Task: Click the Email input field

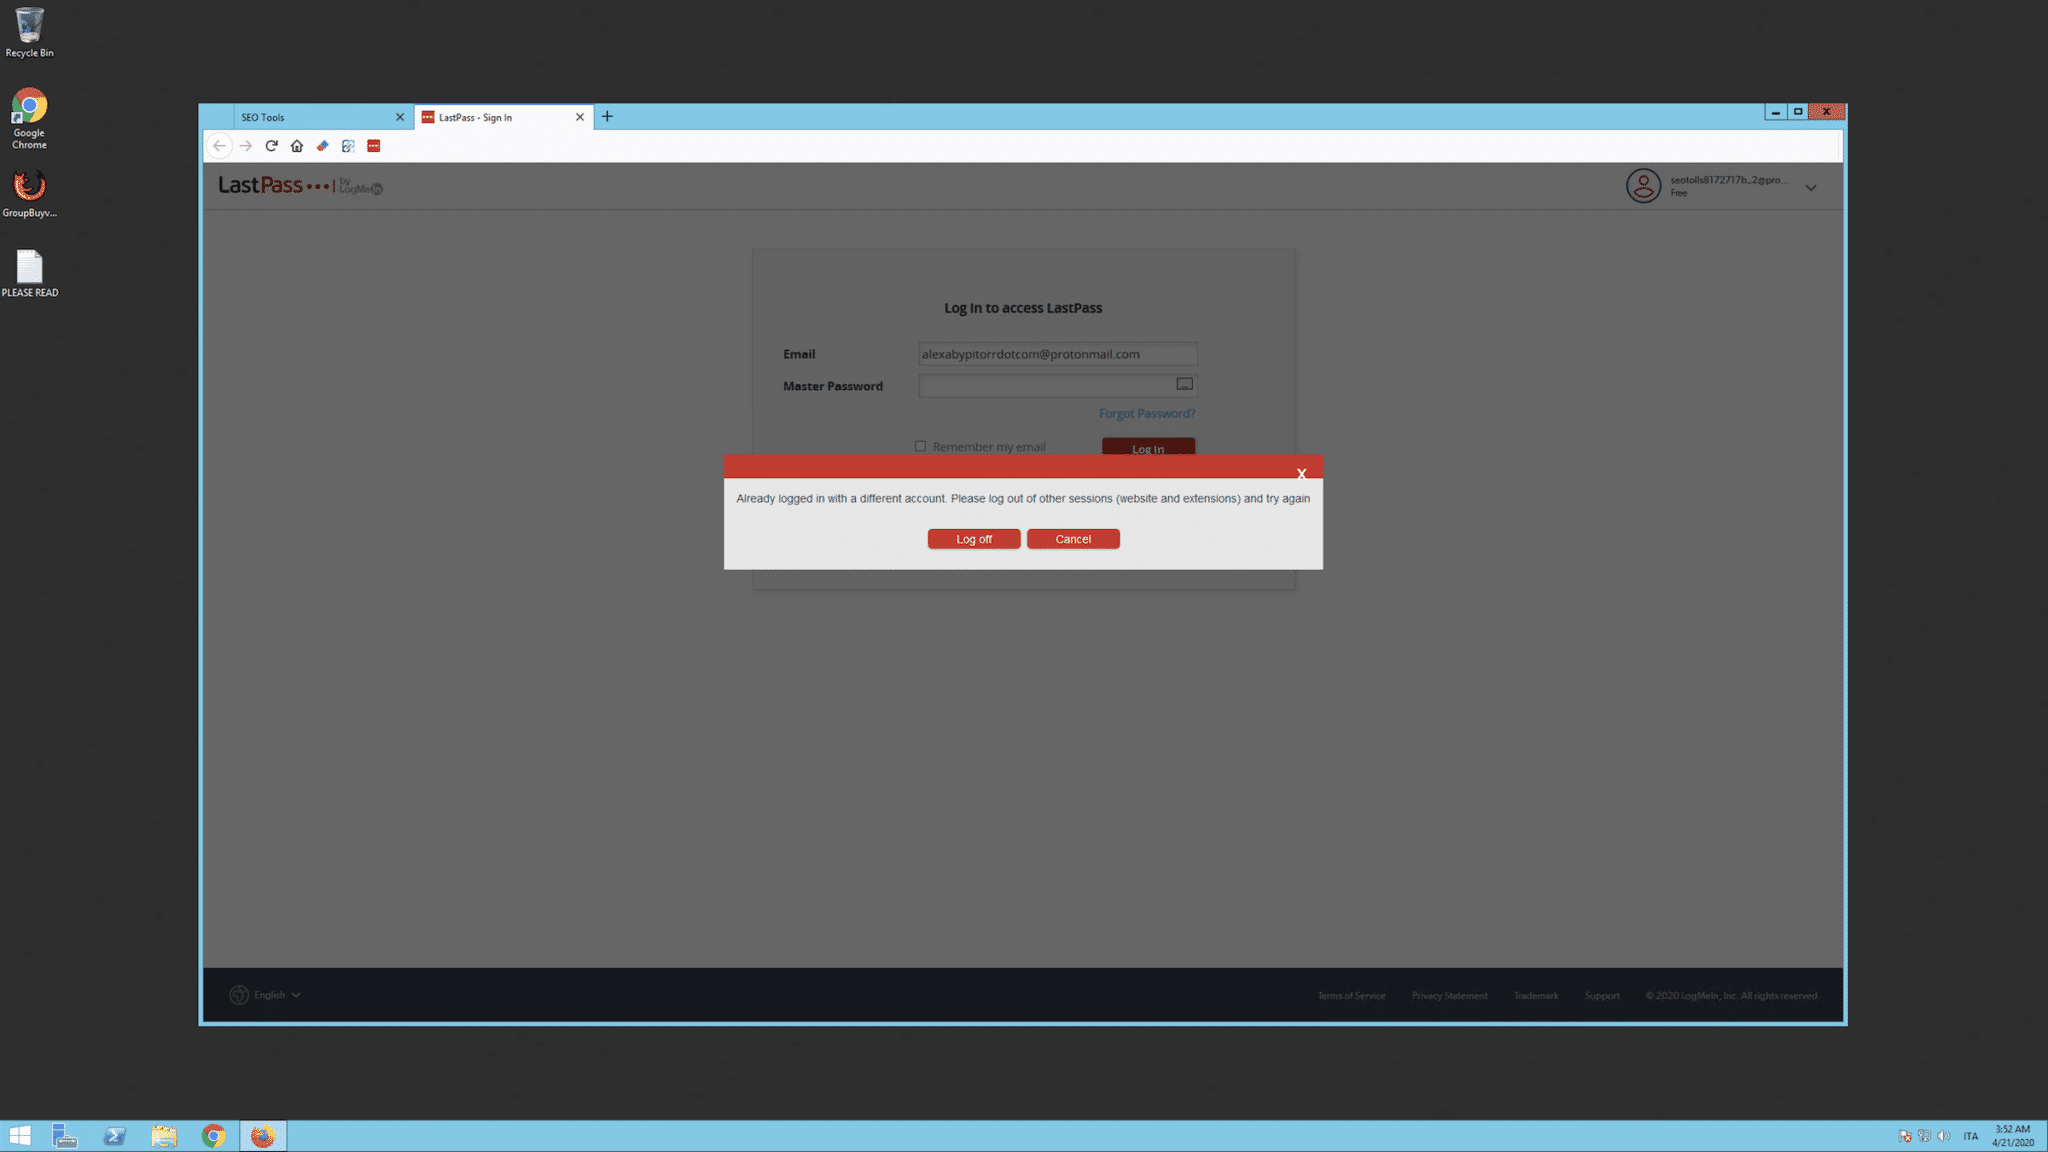Action: tap(1058, 354)
